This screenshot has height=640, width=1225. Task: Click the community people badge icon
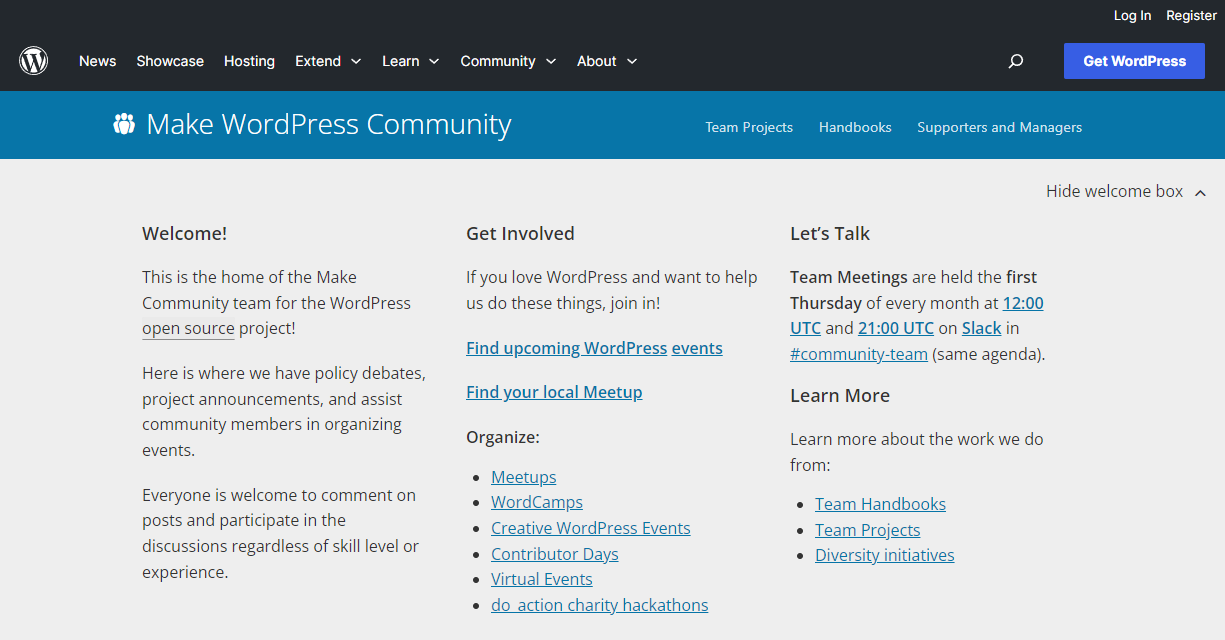123,124
